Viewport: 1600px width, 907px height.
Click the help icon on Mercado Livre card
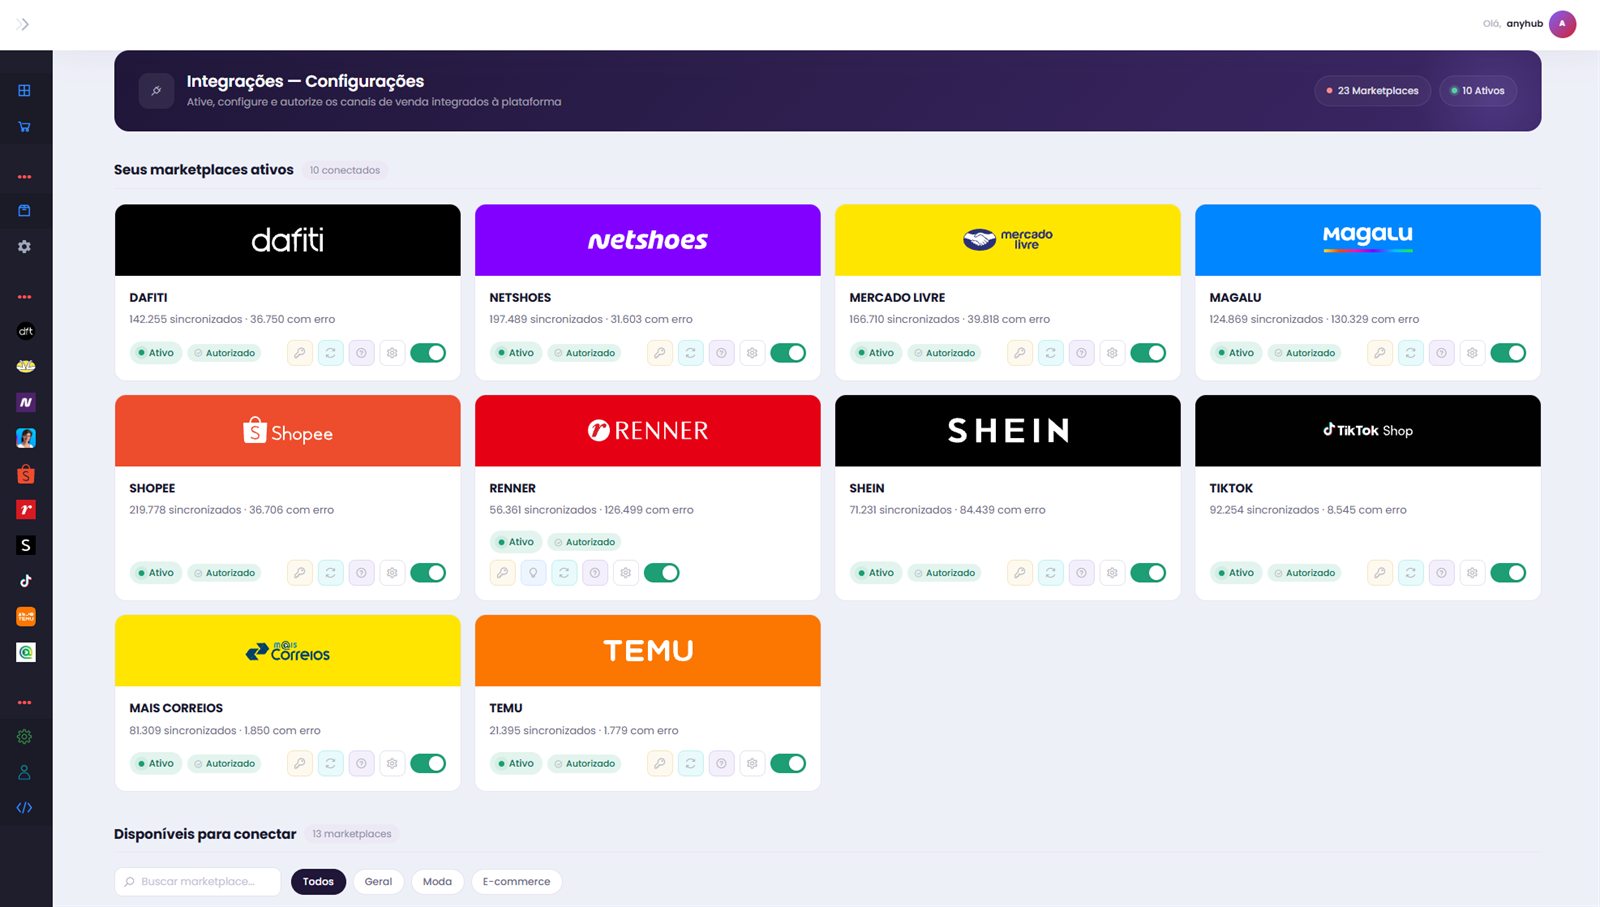point(1081,353)
